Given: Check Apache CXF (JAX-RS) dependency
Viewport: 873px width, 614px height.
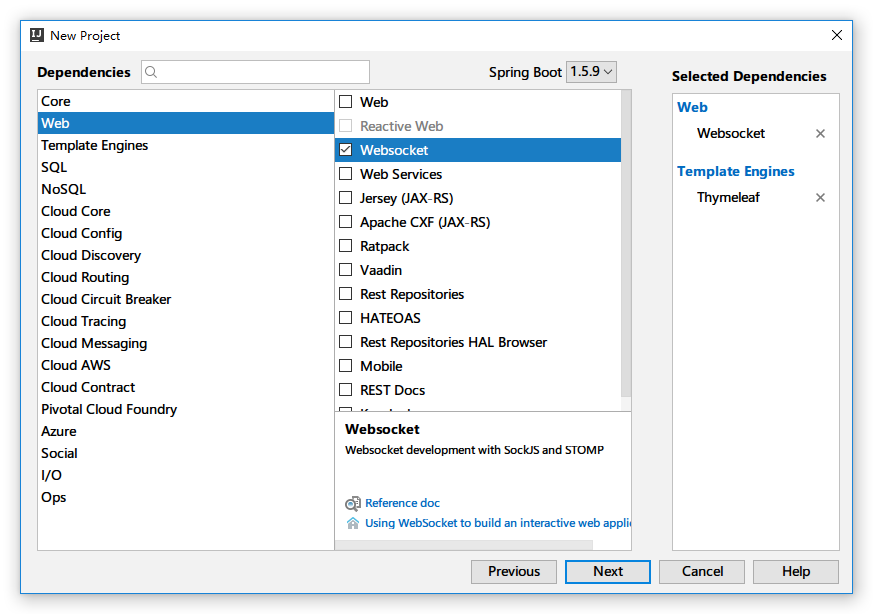Looking at the screenshot, I should pos(346,222).
